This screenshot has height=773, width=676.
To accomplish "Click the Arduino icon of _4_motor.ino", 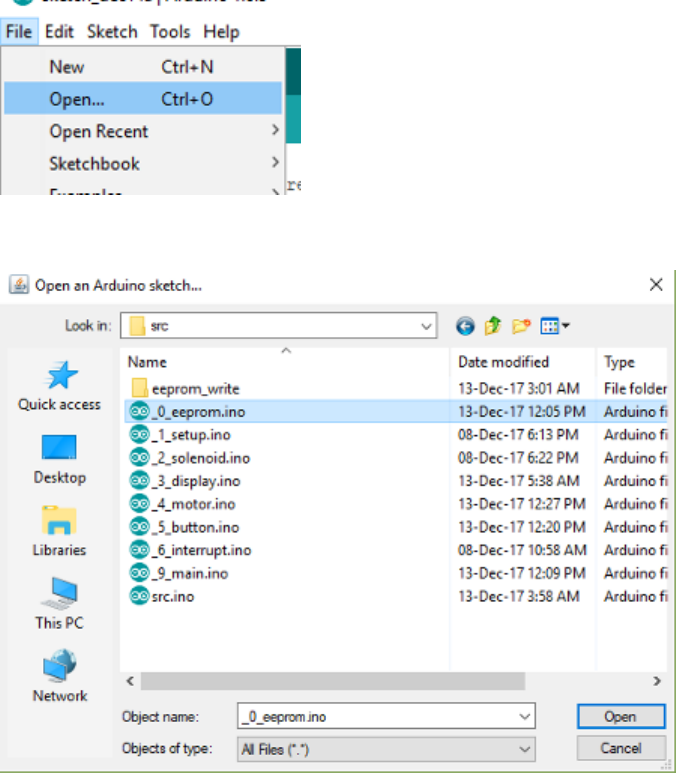I will (140, 504).
